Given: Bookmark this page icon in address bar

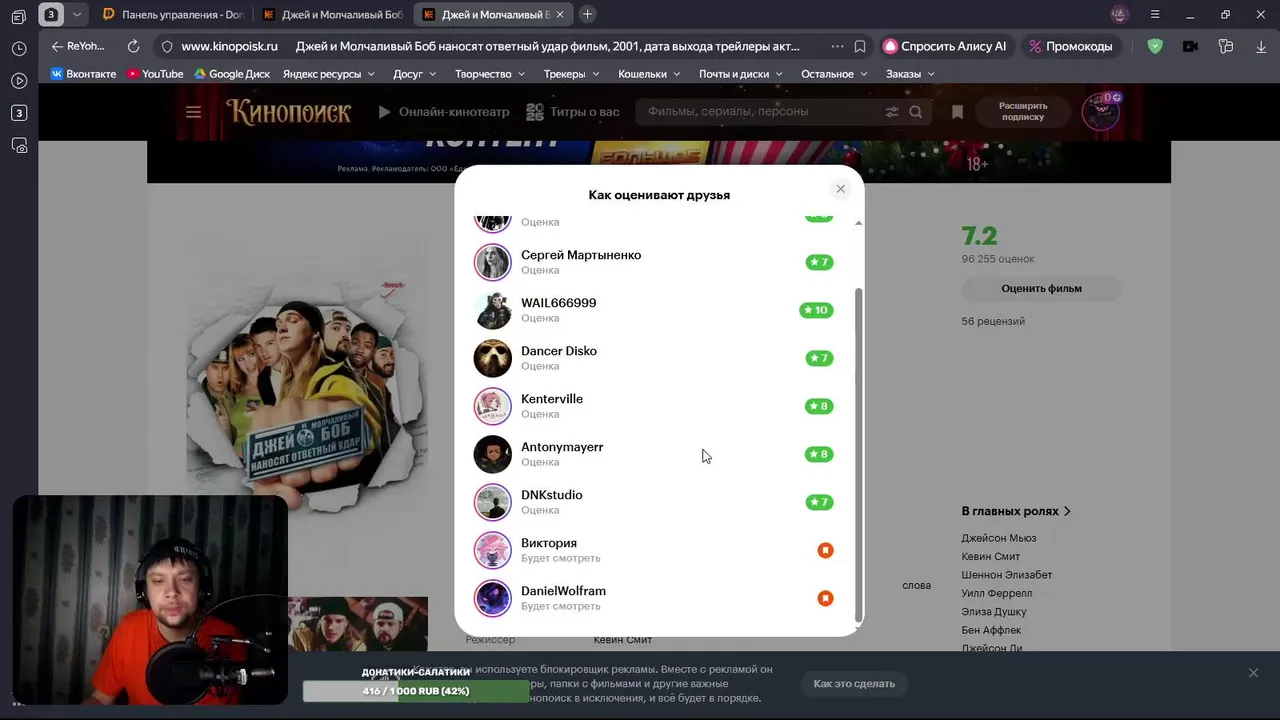Looking at the screenshot, I should pos(860,46).
